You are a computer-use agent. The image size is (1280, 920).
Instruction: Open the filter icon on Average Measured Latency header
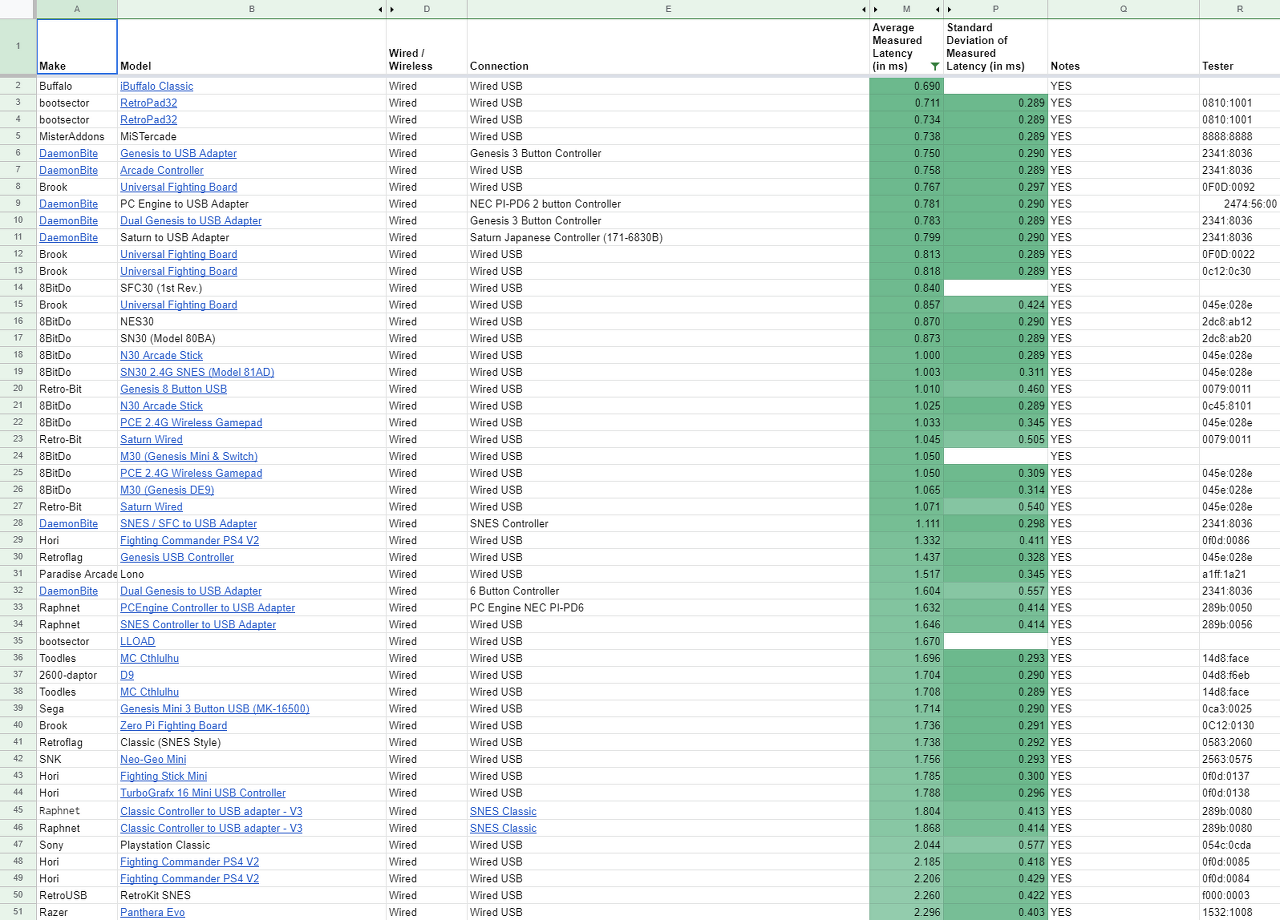point(935,66)
